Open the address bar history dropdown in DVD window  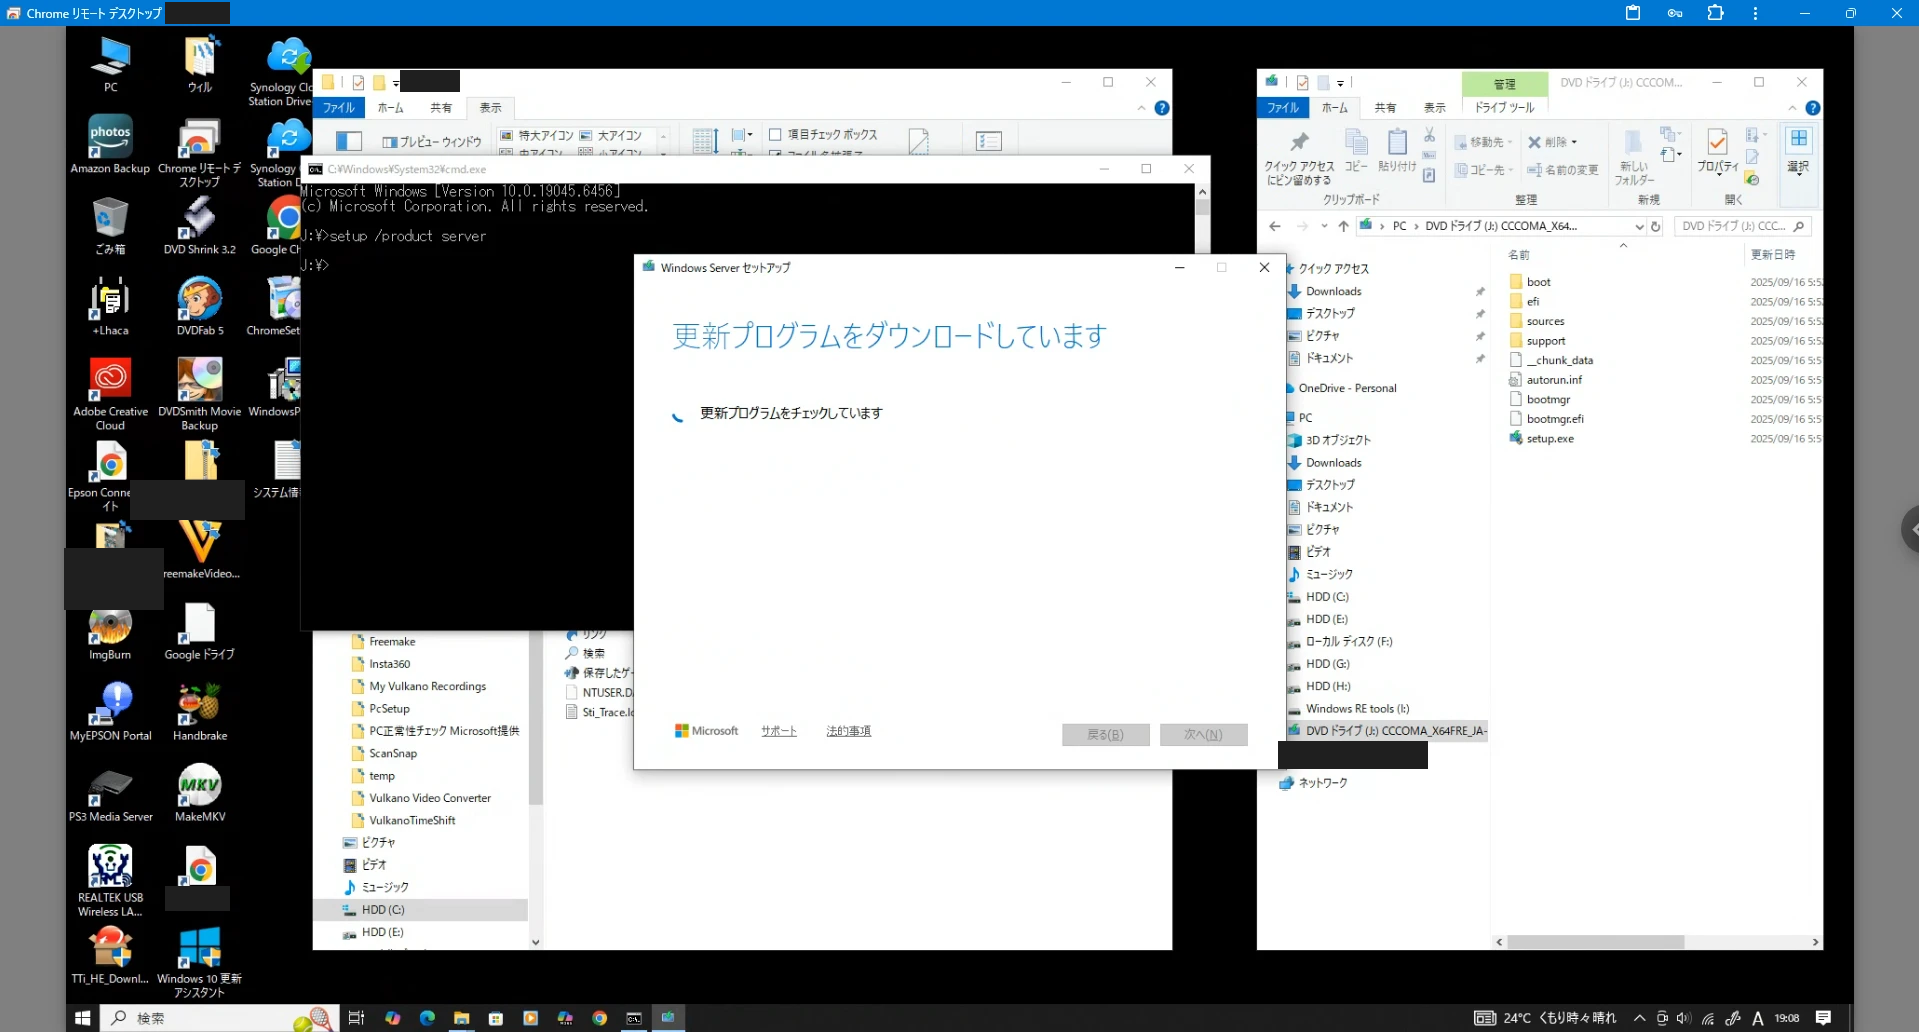1639,226
